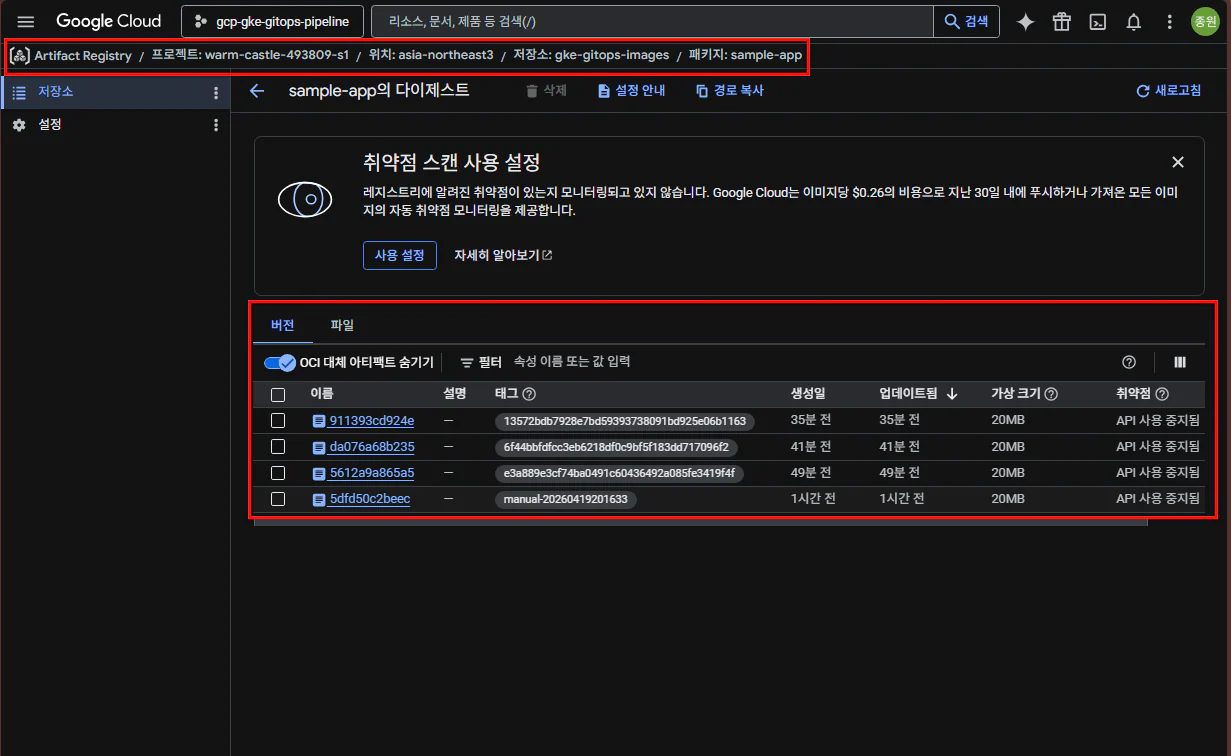Click the 태그 column help icon

529,395
